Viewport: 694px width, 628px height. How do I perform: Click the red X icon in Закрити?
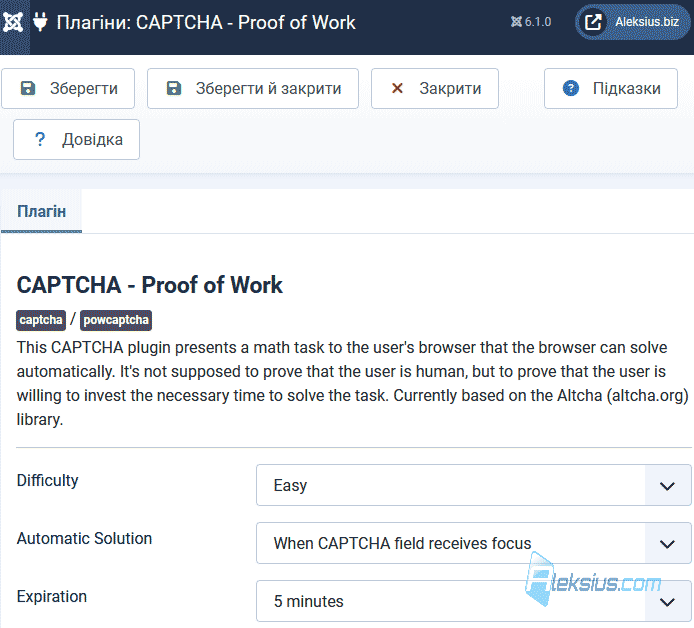tap(397, 89)
